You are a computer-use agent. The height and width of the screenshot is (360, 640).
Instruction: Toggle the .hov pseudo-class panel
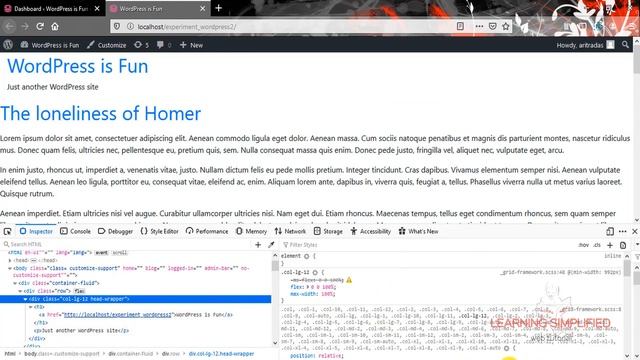click(584, 245)
